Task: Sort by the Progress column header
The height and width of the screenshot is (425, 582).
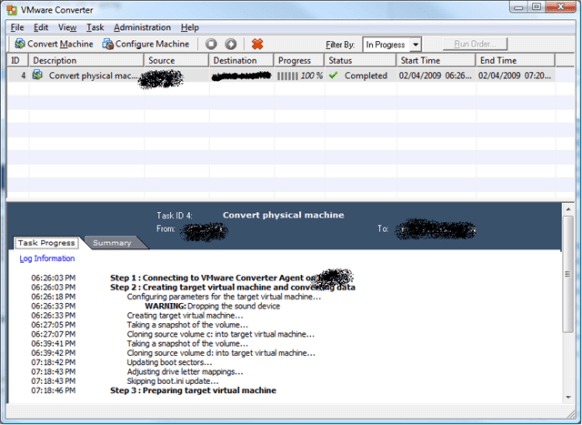Action: [299, 60]
